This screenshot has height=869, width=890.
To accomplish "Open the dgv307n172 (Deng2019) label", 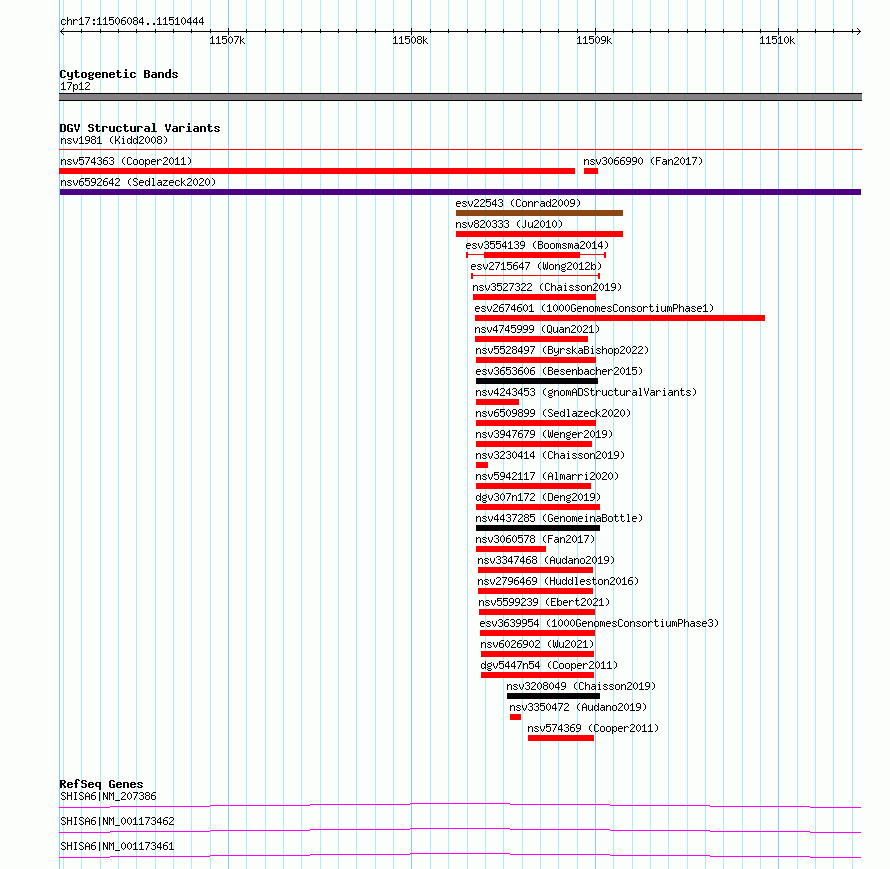I will coord(538,497).
